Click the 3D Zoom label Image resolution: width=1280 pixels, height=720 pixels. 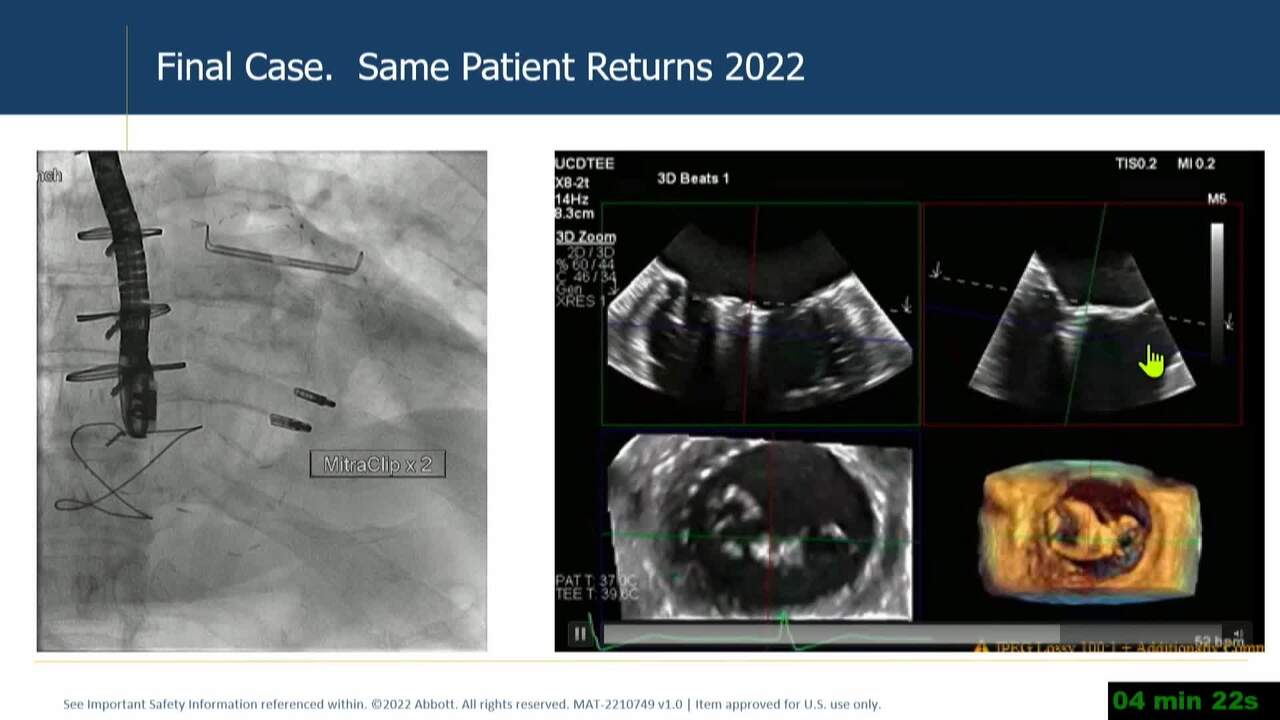[586, 237]
